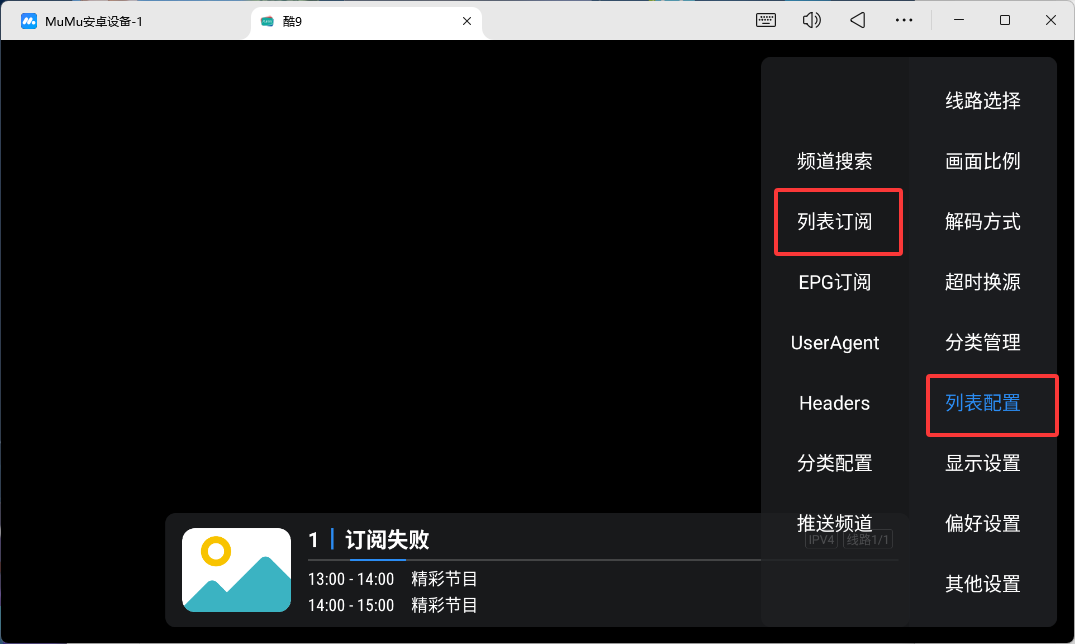
Task: Open 偏好设置 menu item
Action: click(x=982, y=523)
